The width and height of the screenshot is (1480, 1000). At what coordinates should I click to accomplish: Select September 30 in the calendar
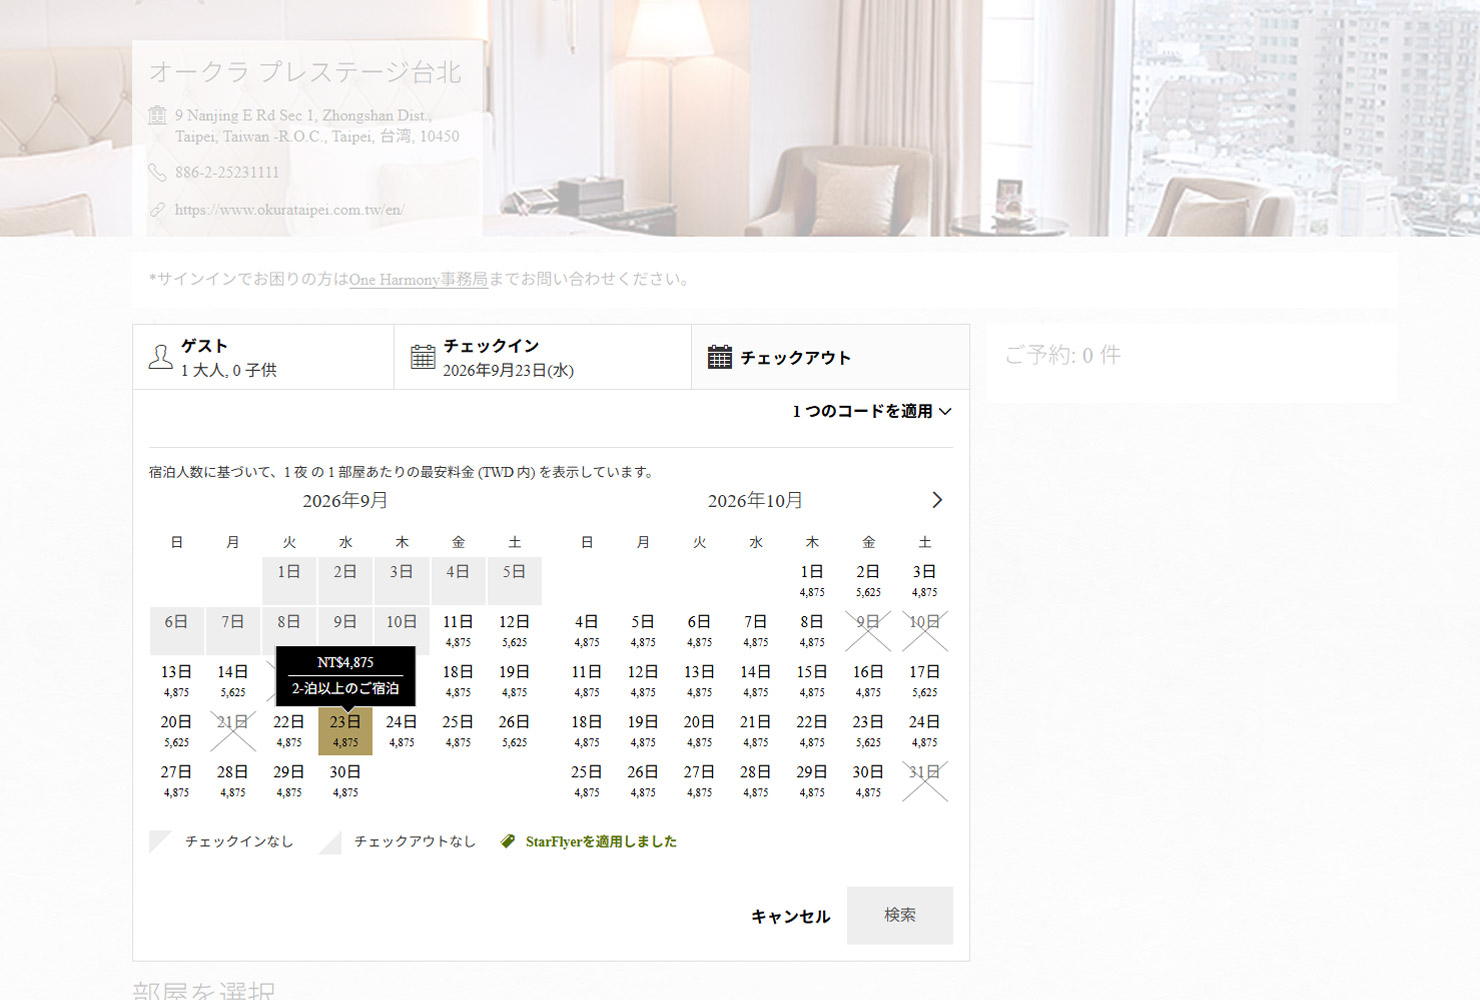pos(345,781)
